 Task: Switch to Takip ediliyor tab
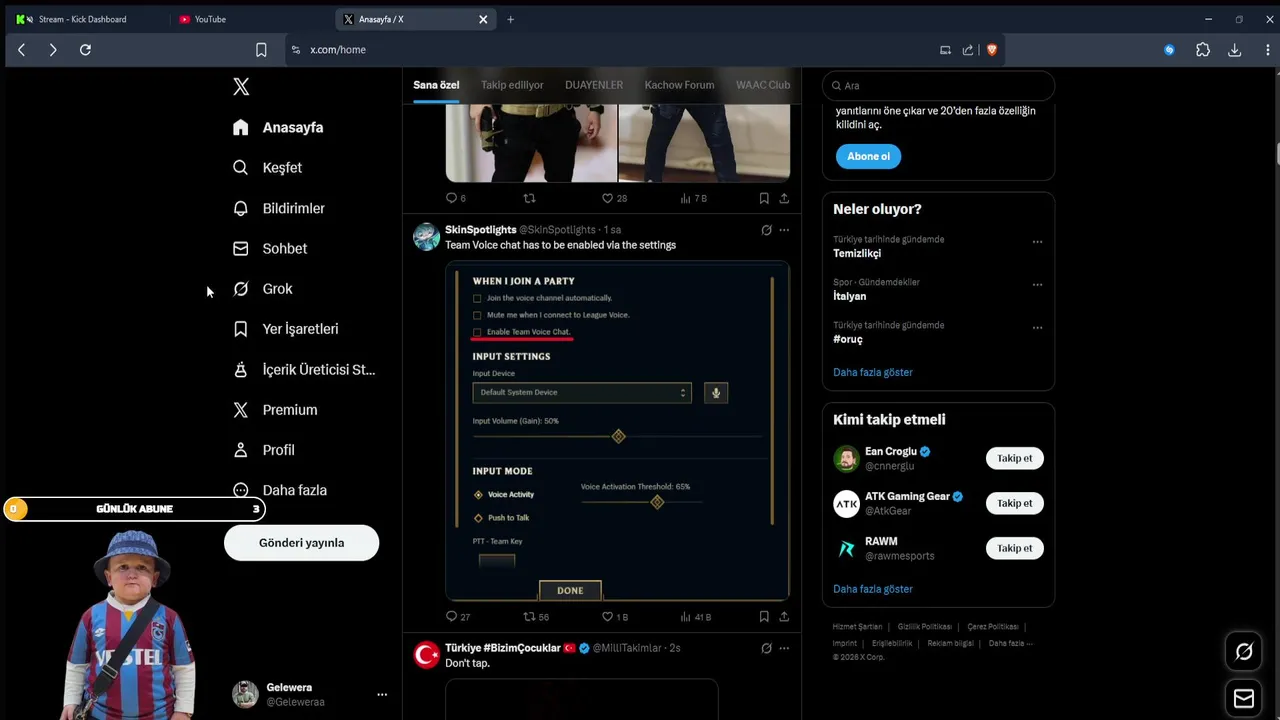coord(512,85)
